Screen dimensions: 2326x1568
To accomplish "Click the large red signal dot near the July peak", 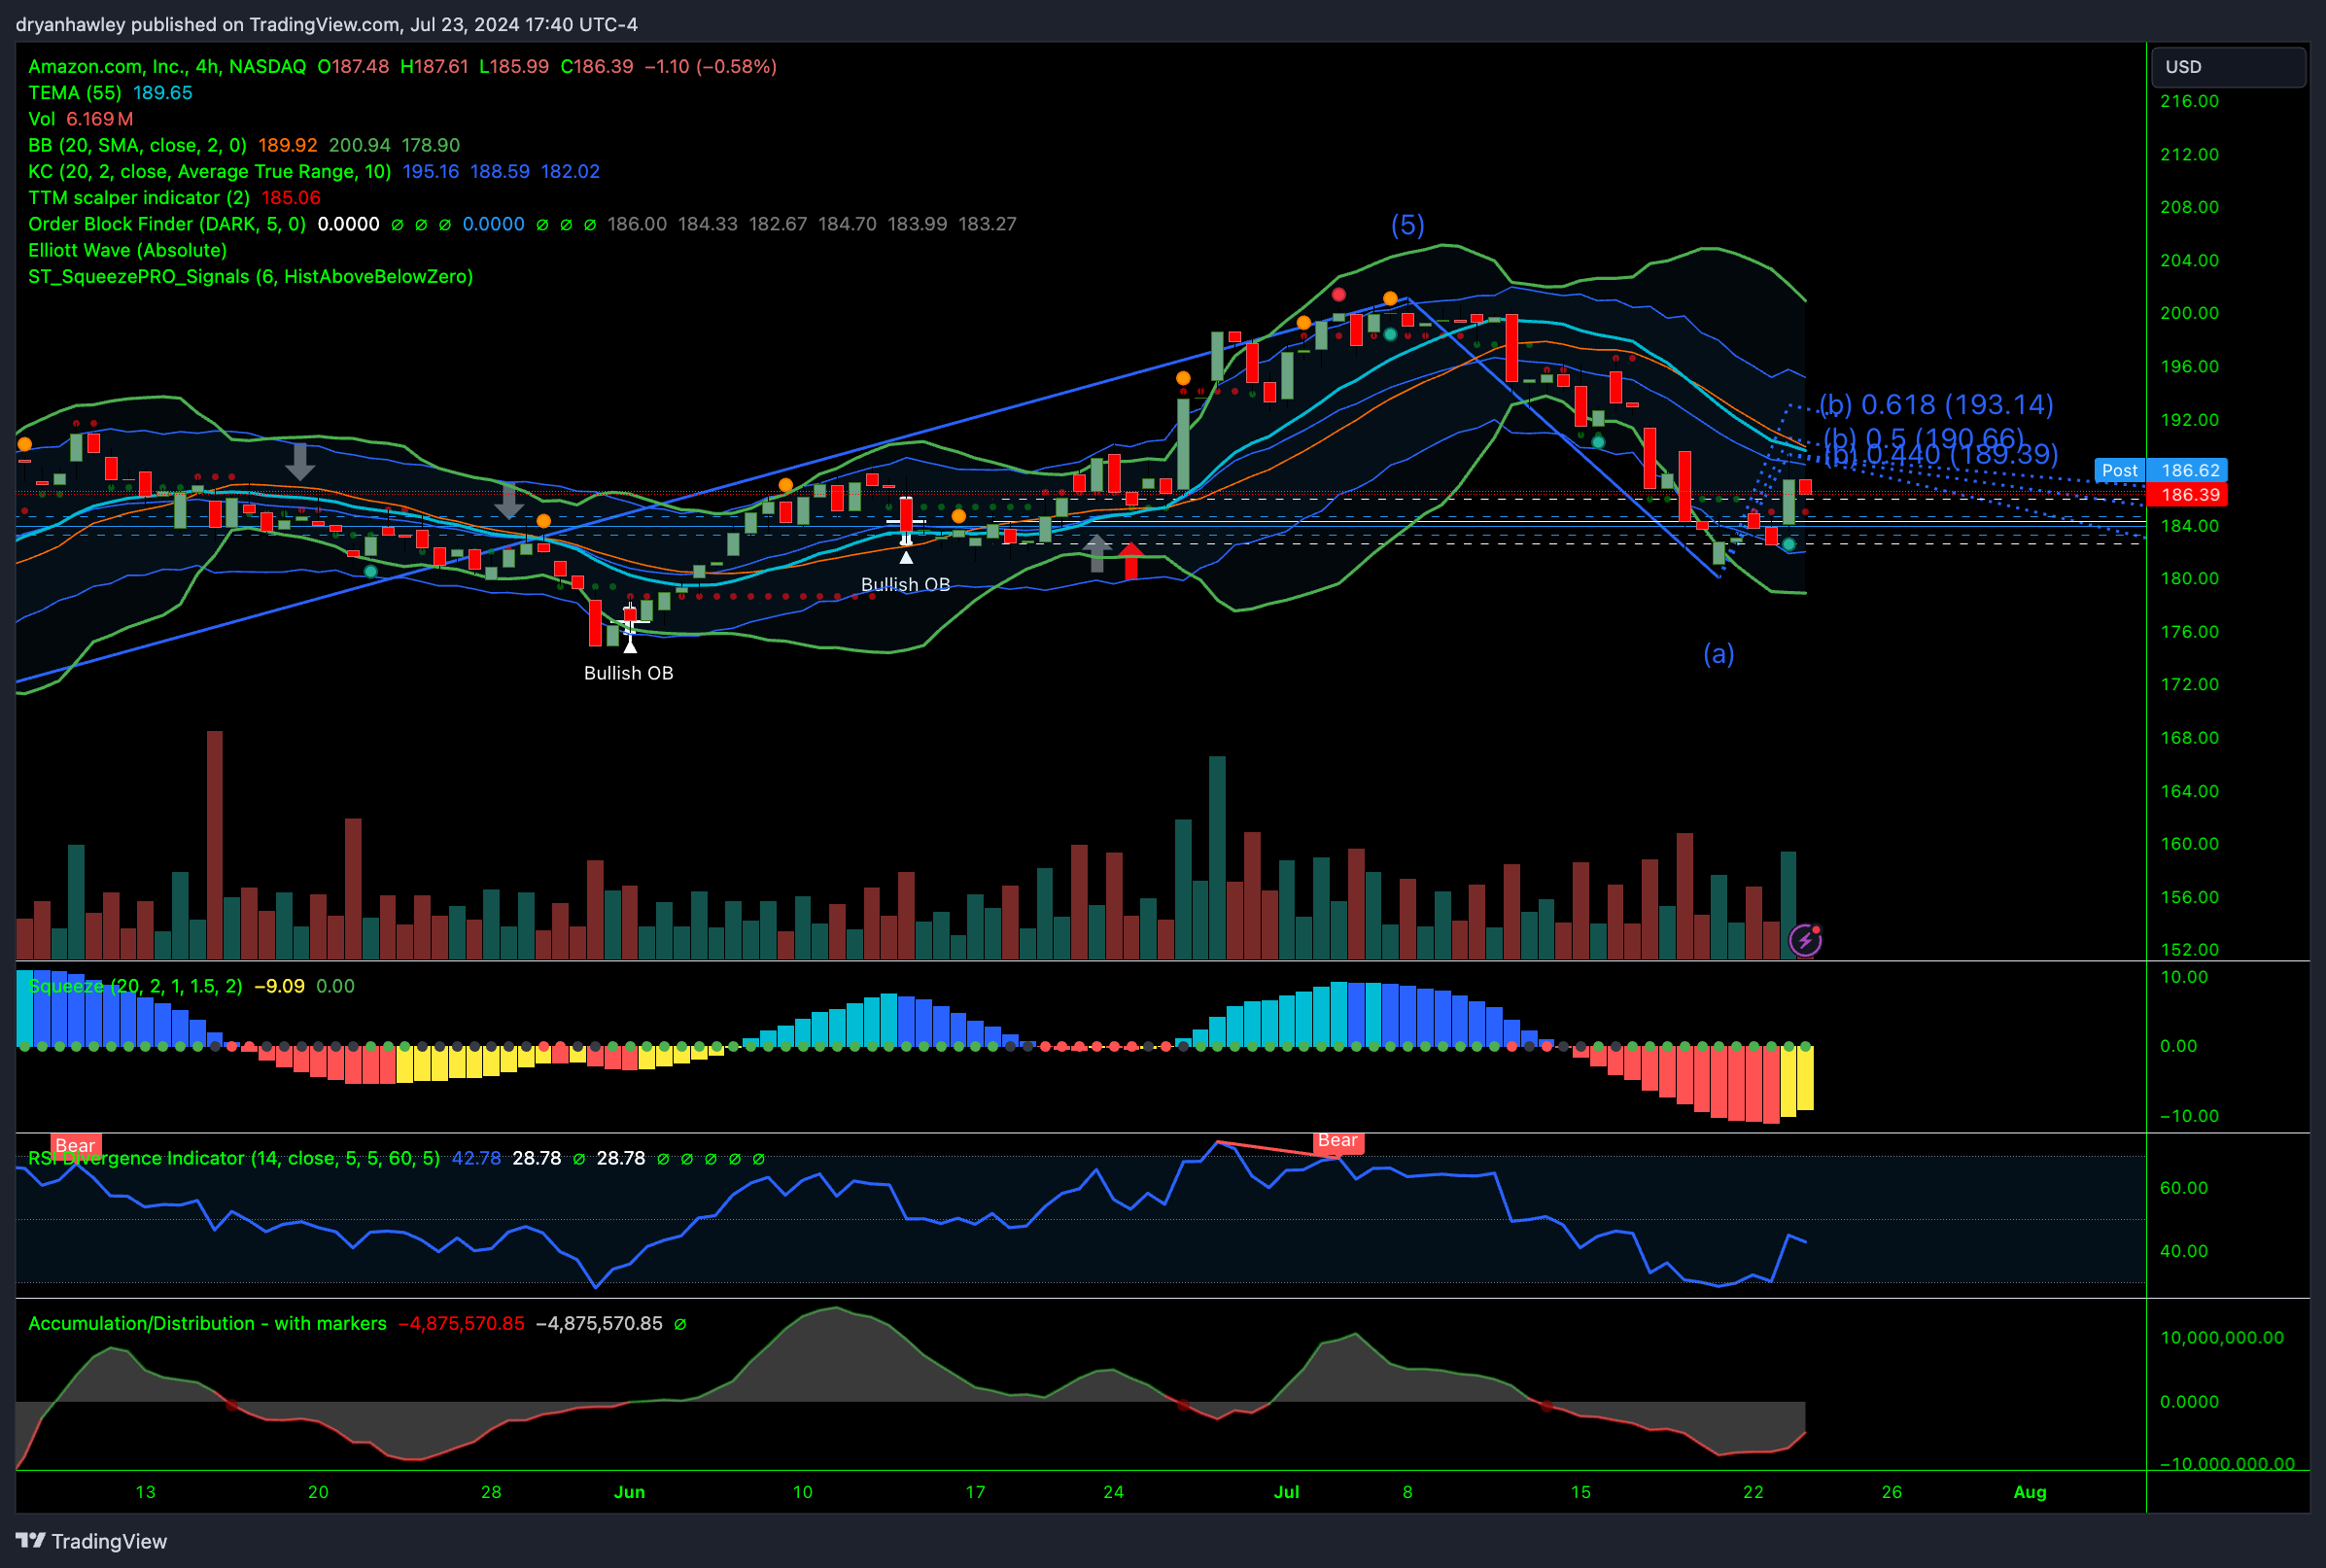I will point(1339,295).
